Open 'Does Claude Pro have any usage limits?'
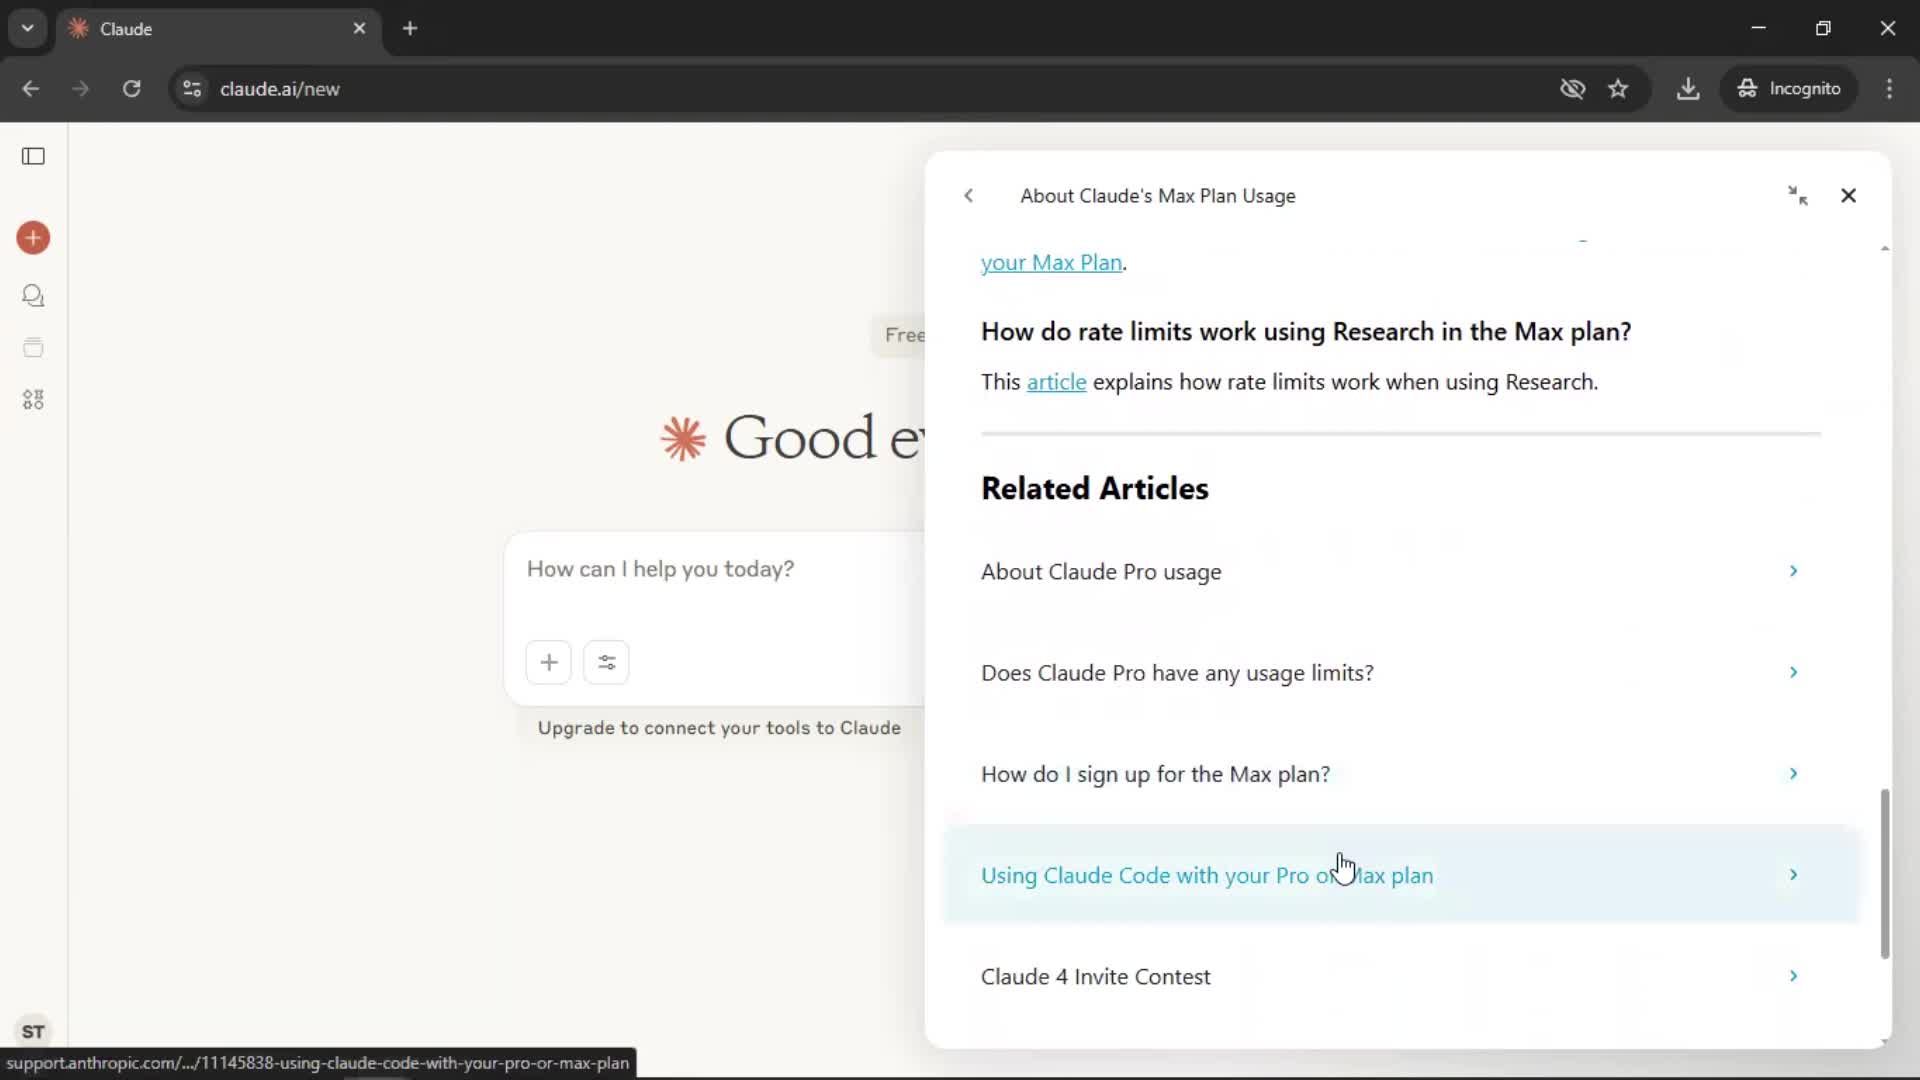 click(x=1400, y=672)
